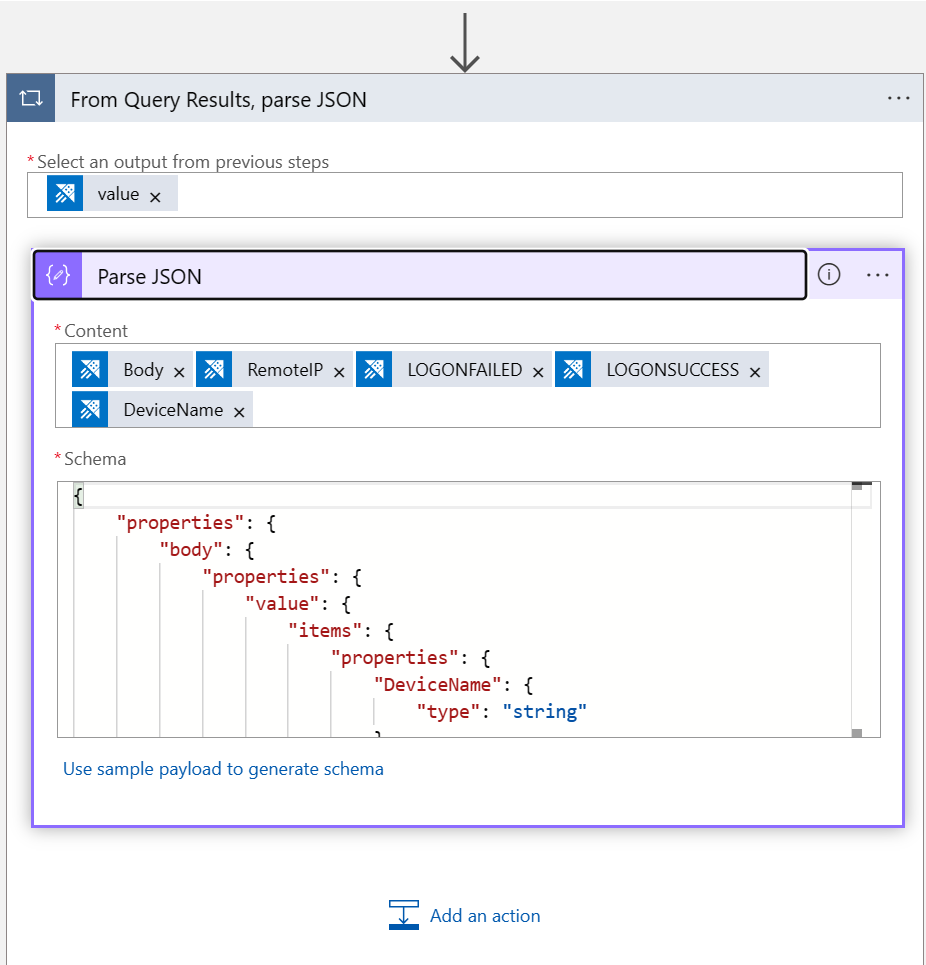Click the Add an action icon
The height and width of the screenshot is (965, 926).
(404, 915)
